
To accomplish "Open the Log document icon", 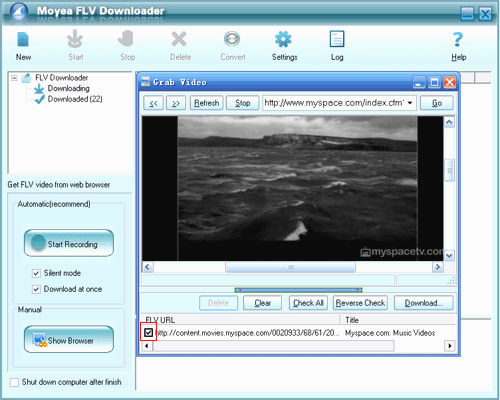I will 337,39.
